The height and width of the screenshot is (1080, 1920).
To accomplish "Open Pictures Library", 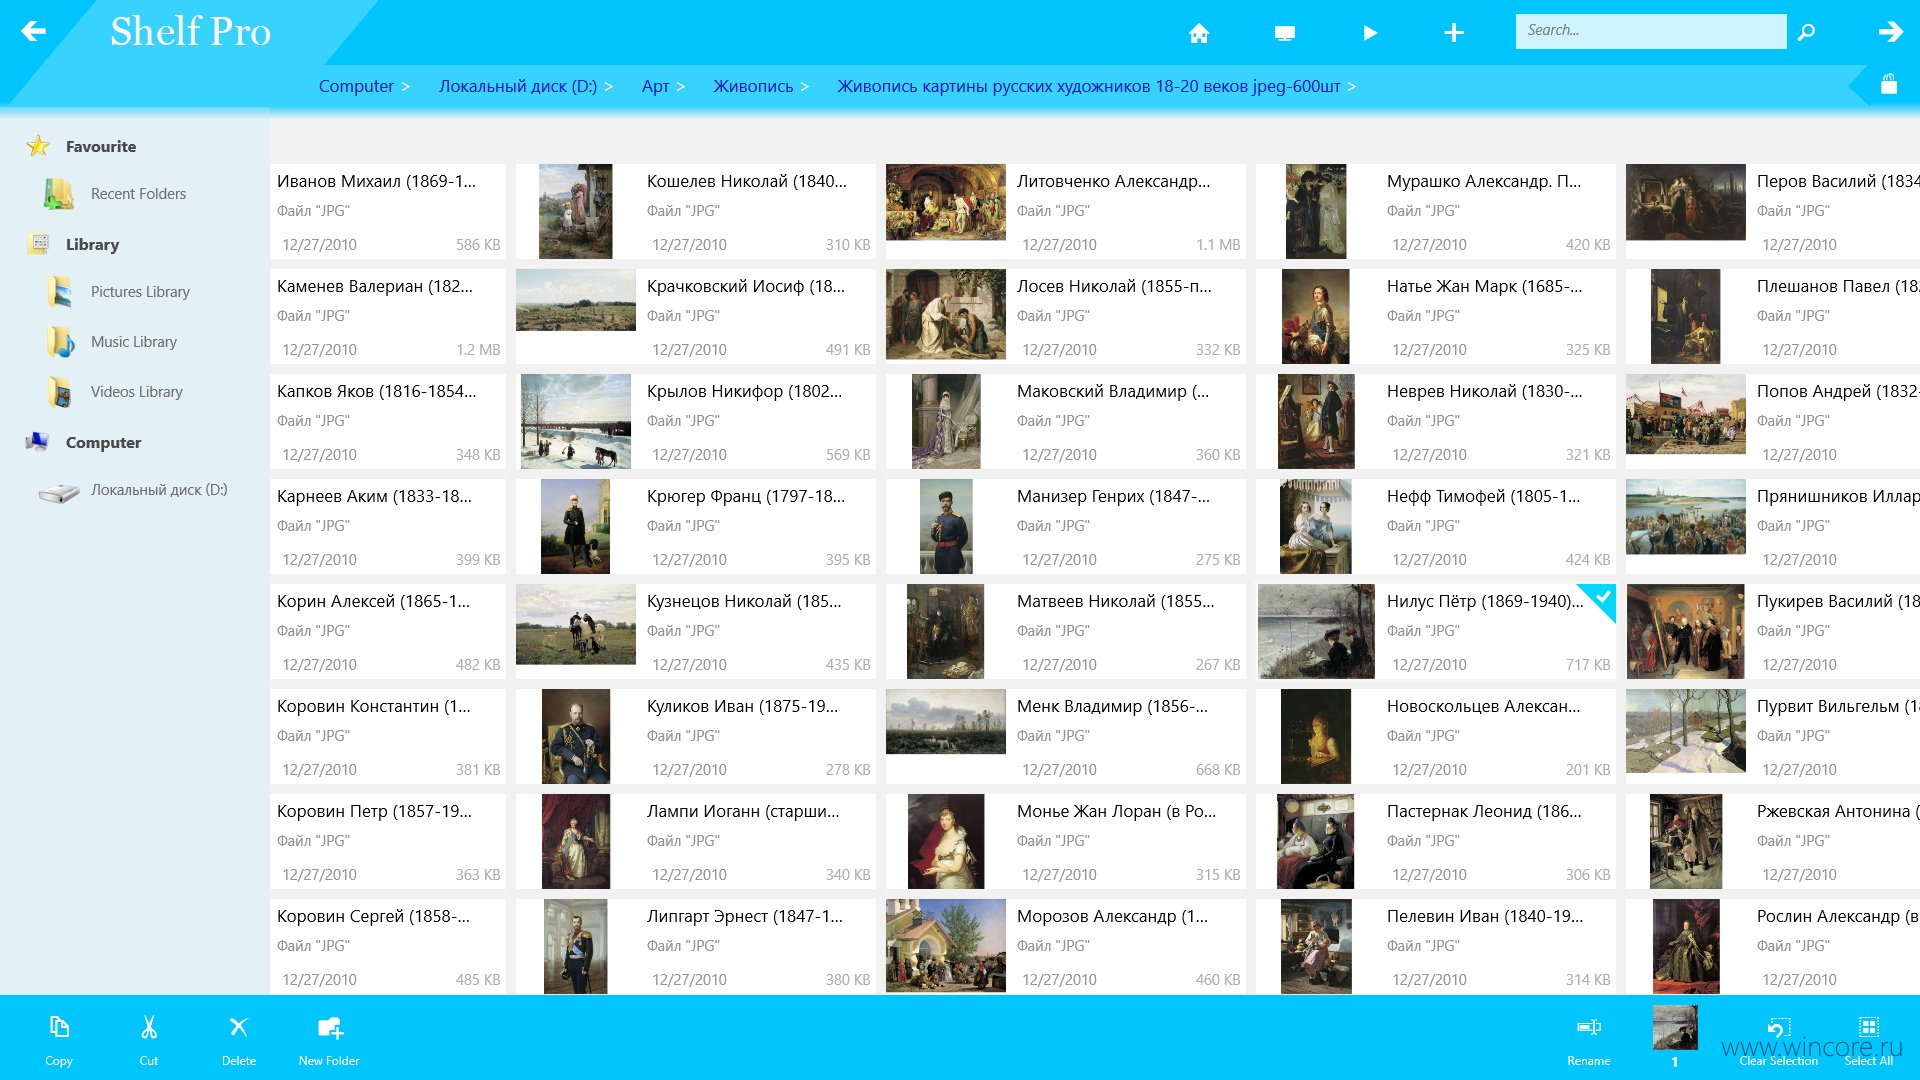I will point(140,292).
